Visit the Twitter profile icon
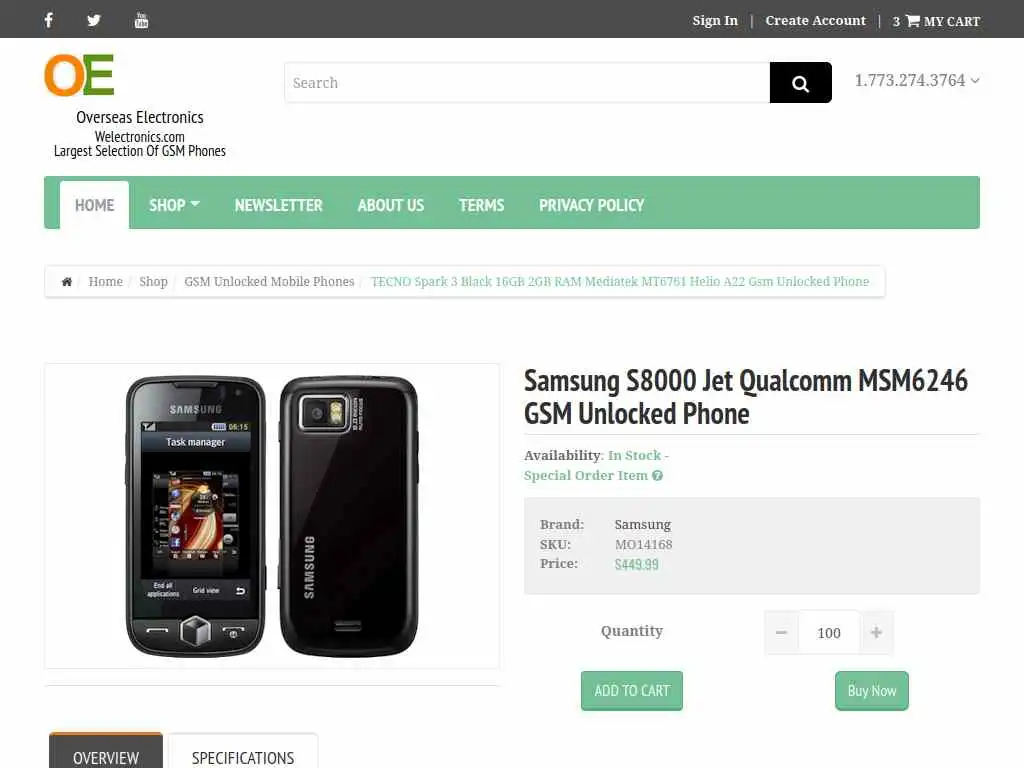This screenshot has width=1024, height=768. click(x=94, y=20)
